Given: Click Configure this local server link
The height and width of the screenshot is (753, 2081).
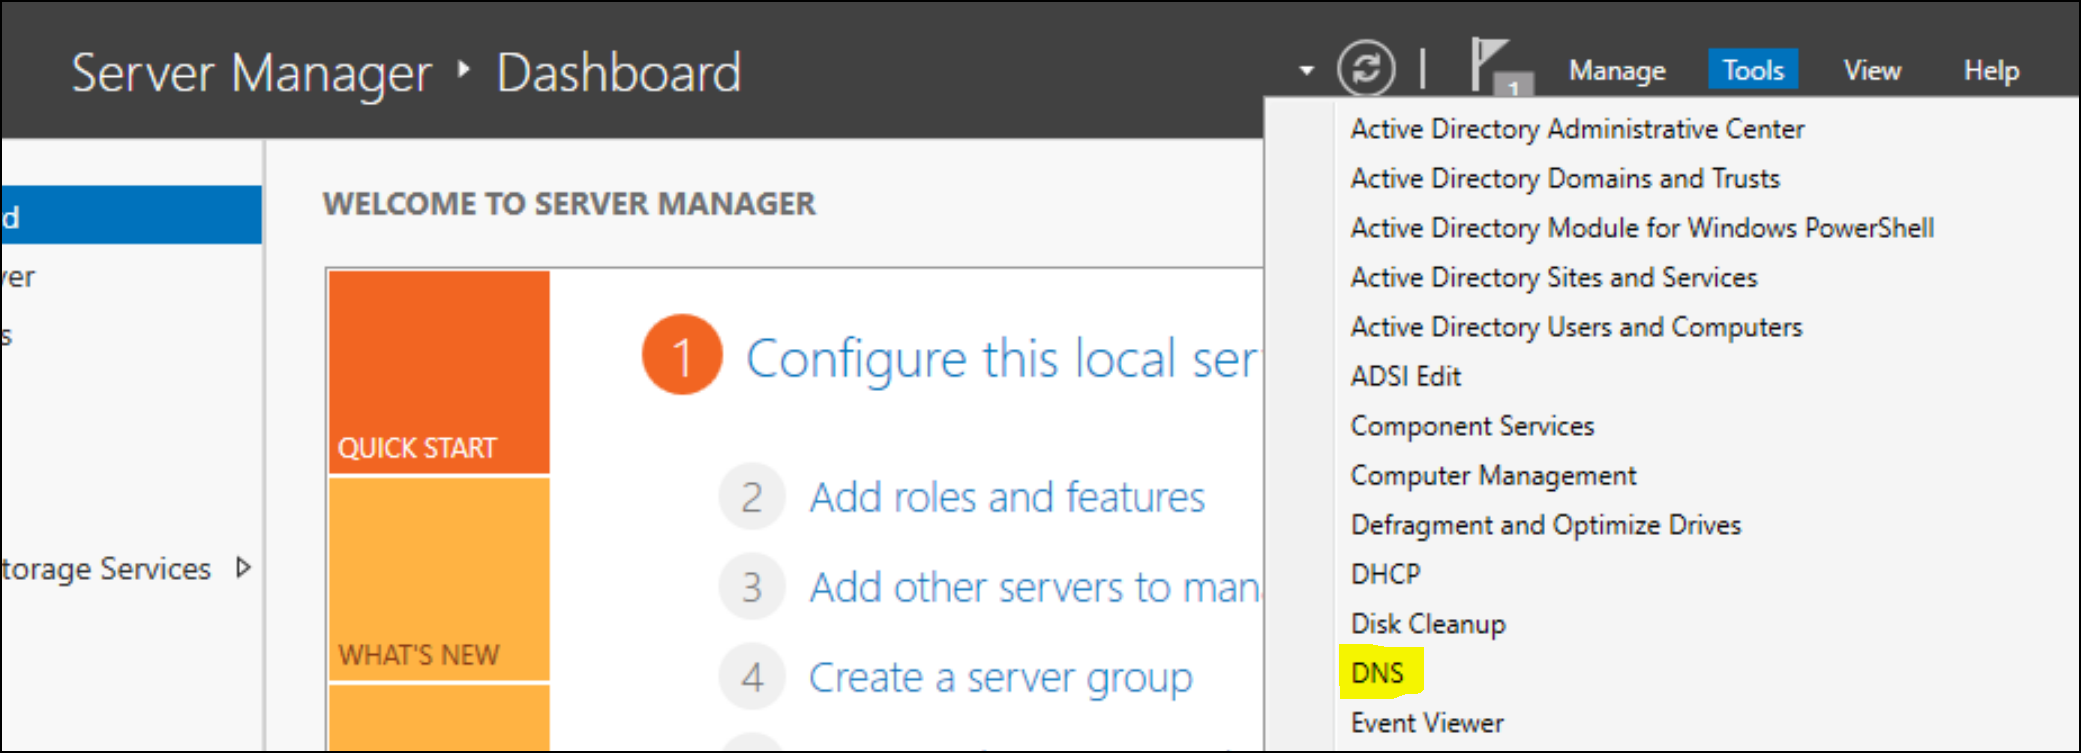Looking at the screenshot, I should pos(1002,358).
